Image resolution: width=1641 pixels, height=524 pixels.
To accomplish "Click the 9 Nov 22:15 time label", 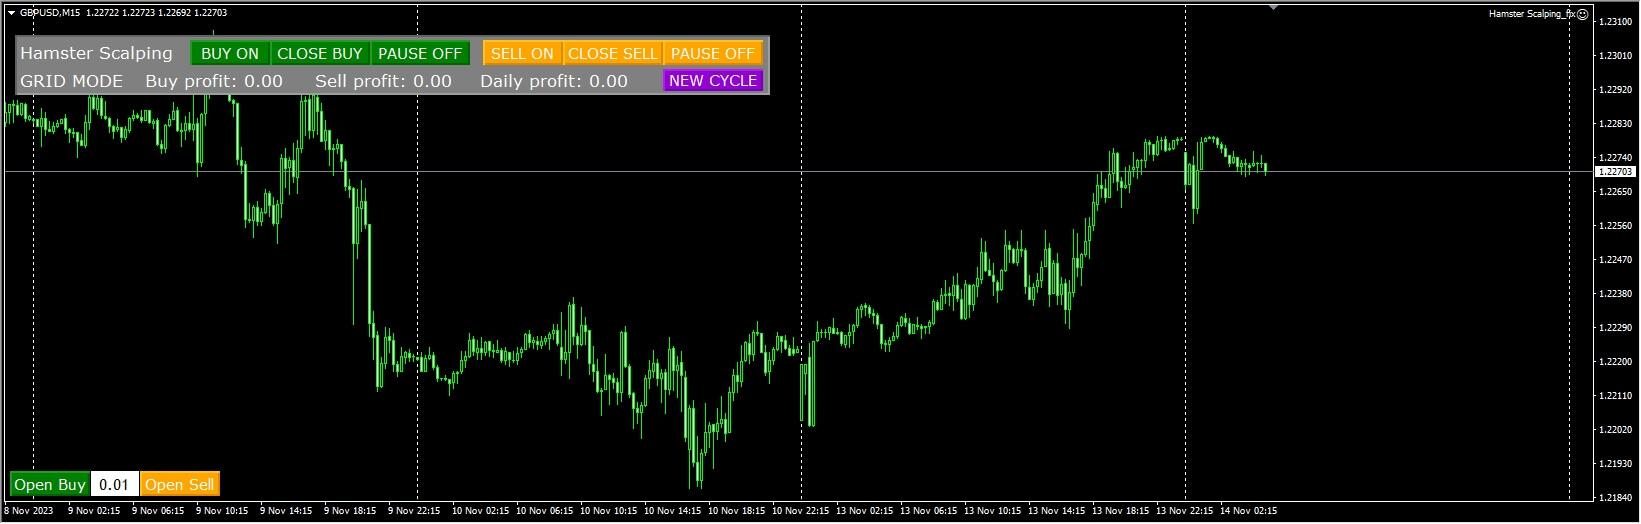I will 414,511.
